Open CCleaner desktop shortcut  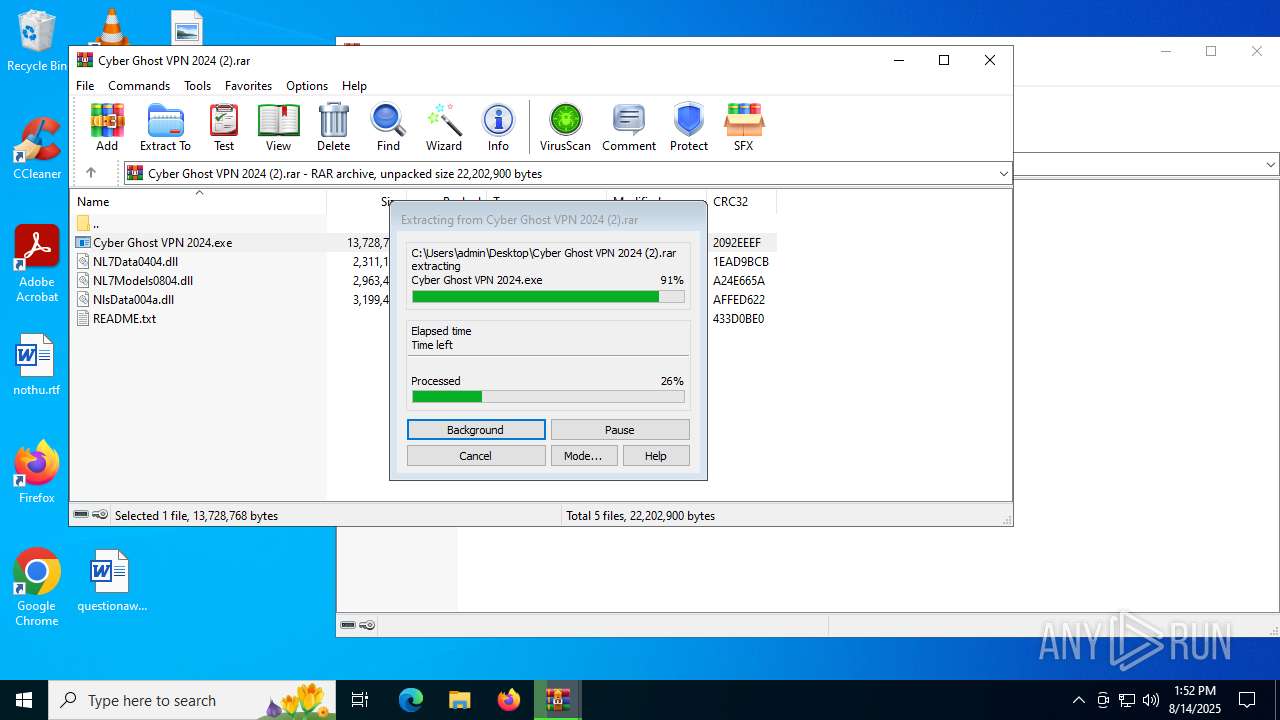pyautogui.click(x=37, y=148)
